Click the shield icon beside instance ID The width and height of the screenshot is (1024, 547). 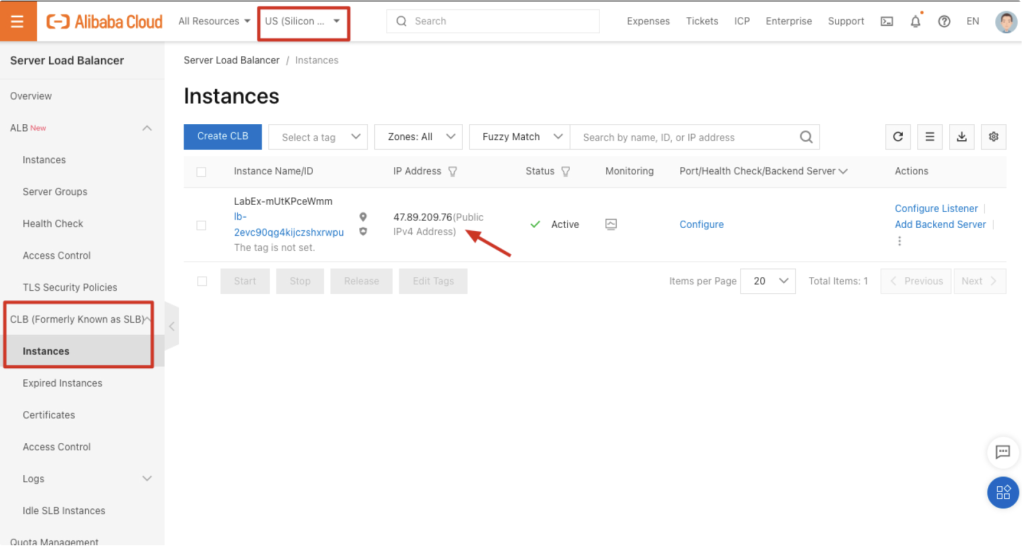coord(363,232)
